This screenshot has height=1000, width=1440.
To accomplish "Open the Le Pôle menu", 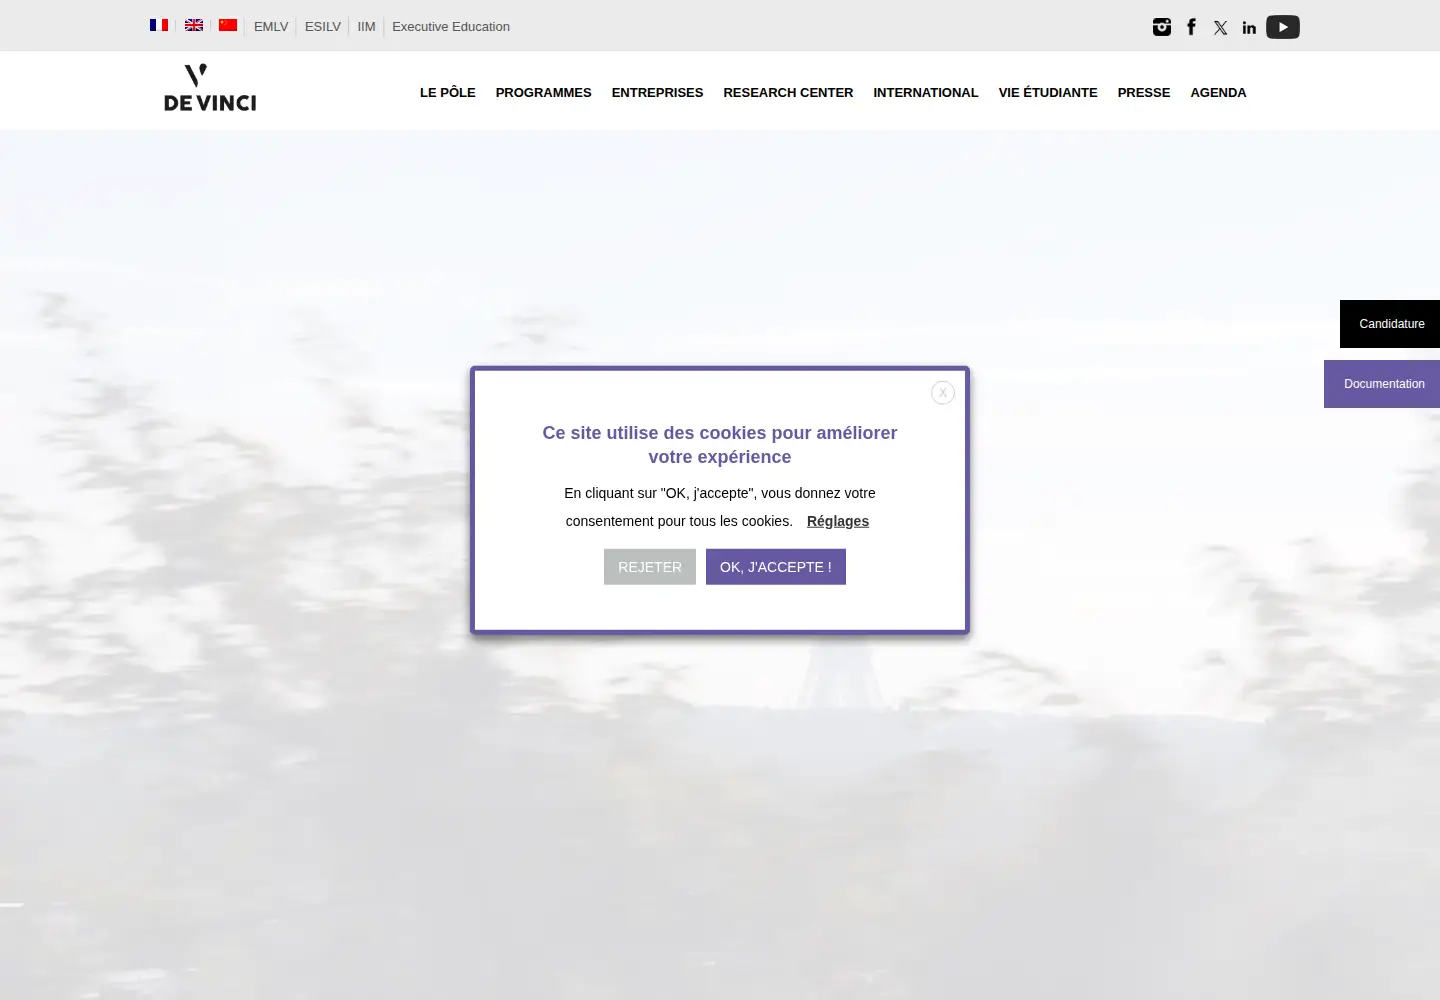I will click(x=448, y=92).
